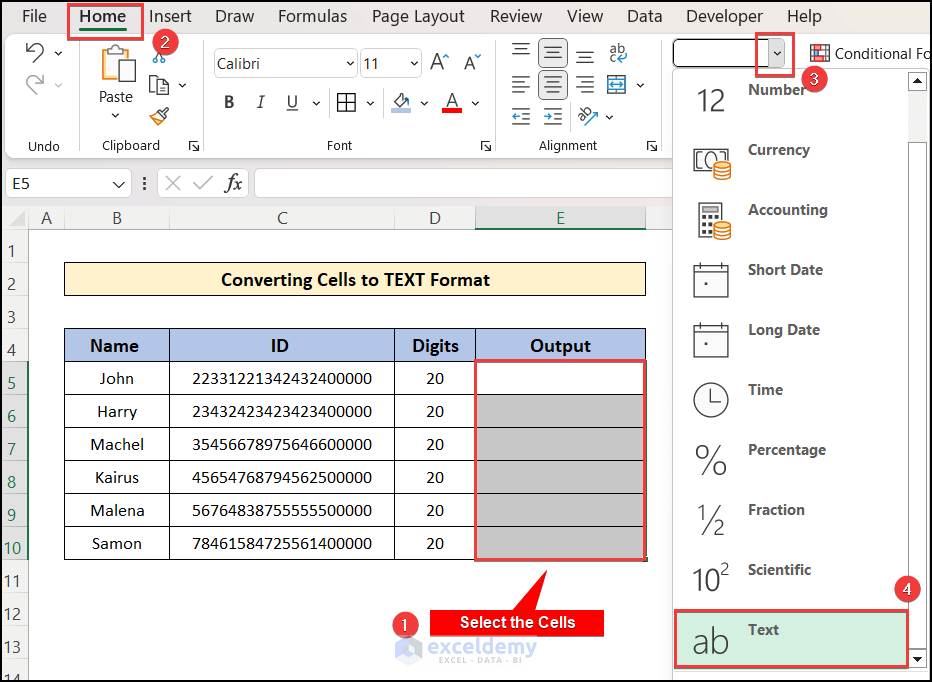932x682 pixels.
Task: Toggle Center horizontal alignment
Action: tap(553, 84)
